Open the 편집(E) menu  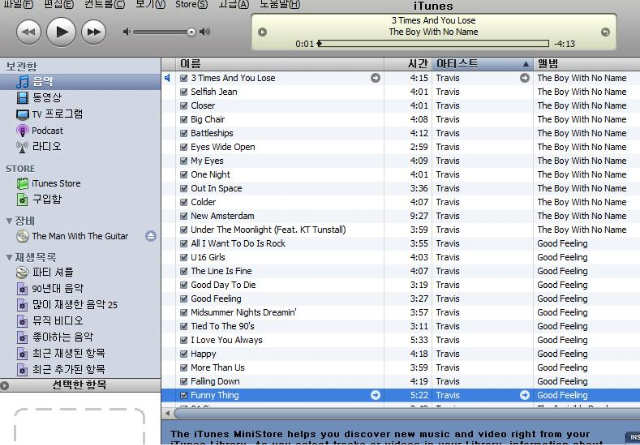pos(59,4)
